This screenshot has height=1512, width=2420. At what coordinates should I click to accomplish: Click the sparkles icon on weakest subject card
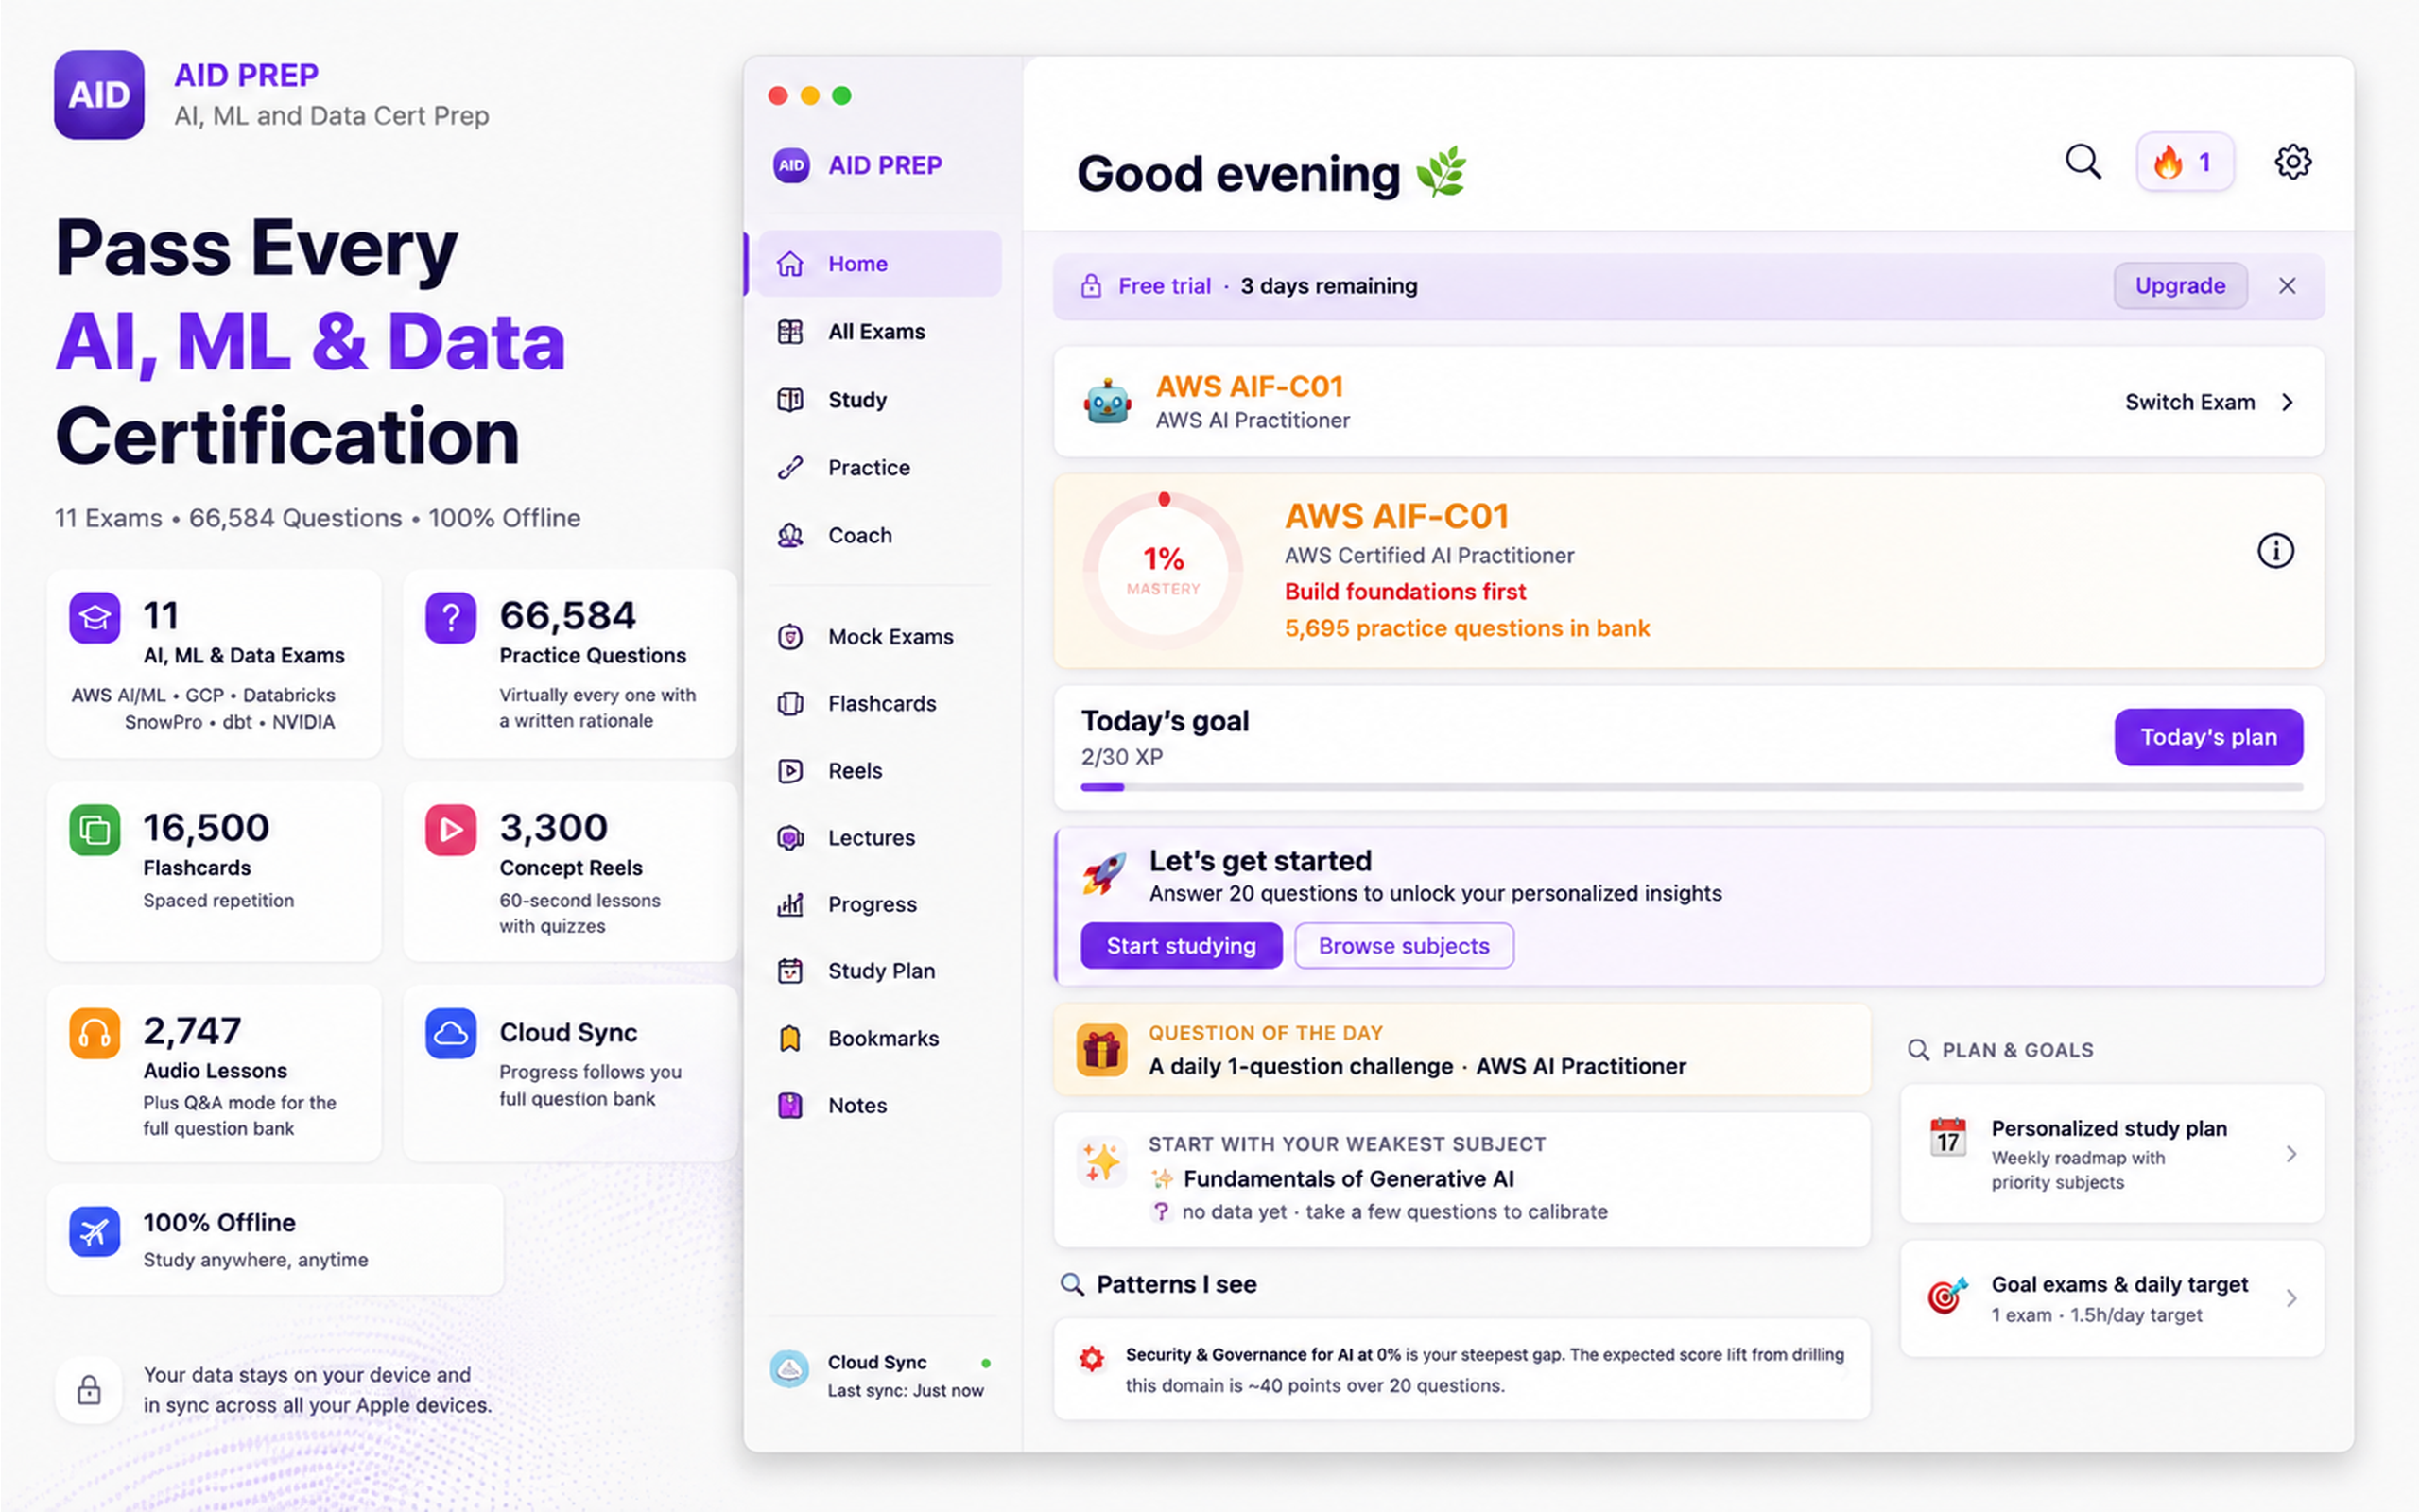(x=1101, y=1162)
